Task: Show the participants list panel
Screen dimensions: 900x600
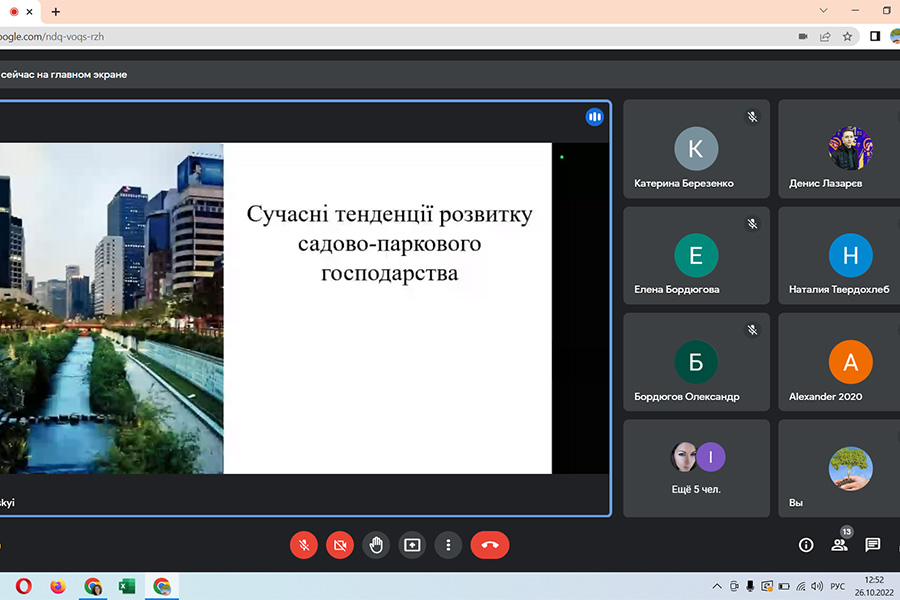Action: (x=839, y=545)
